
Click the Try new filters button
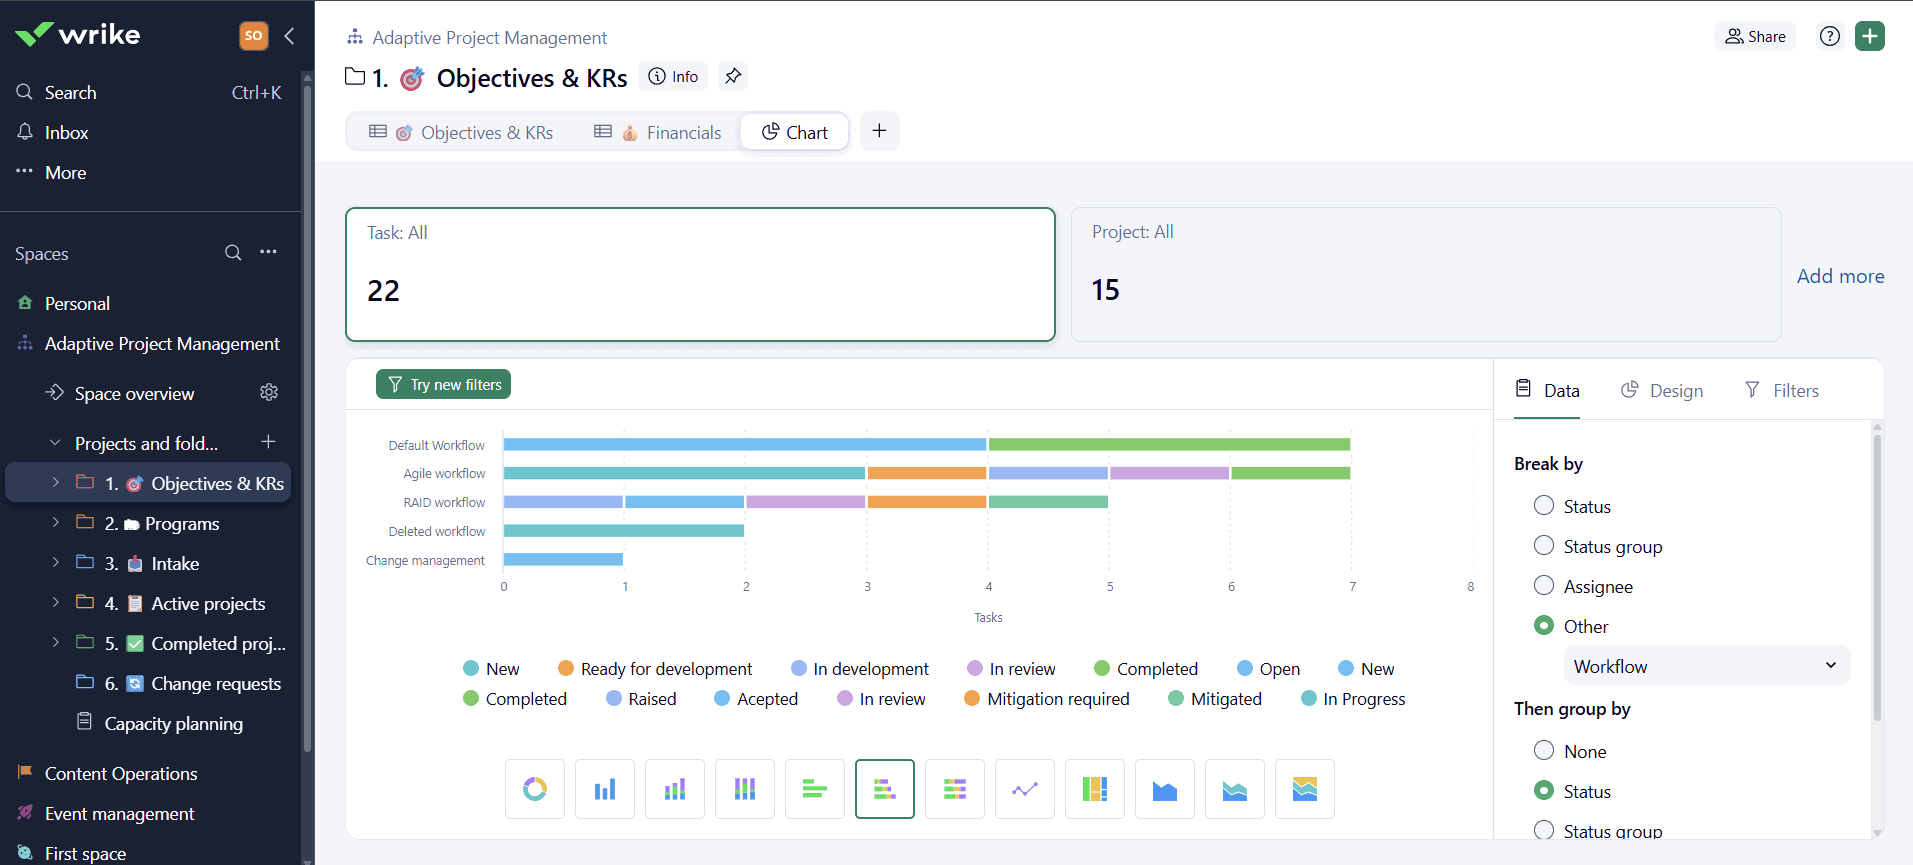[443, 384]
